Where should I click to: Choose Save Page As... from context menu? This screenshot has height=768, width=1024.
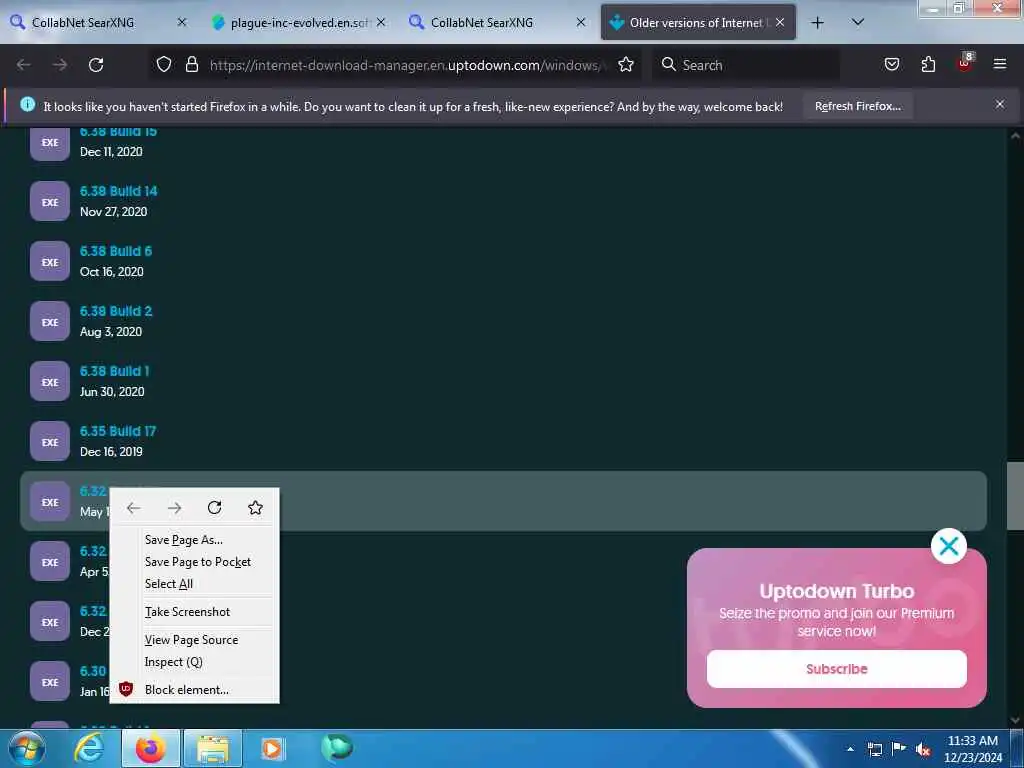[x=195, y=540]
